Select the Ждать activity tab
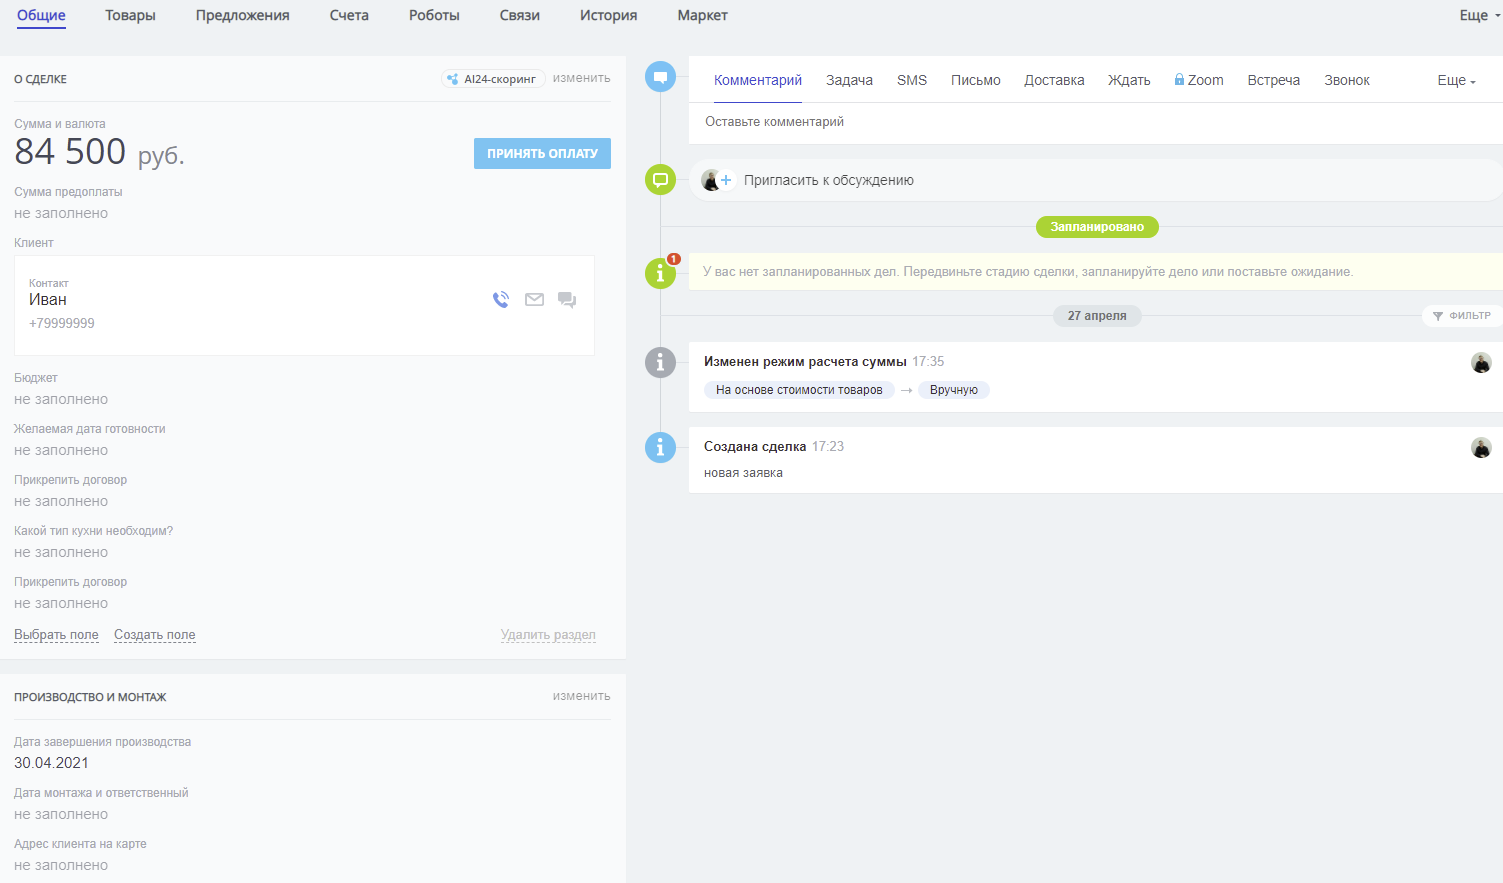Image resolution: width=1503 pixels, height=883 pixels. 1129,80
